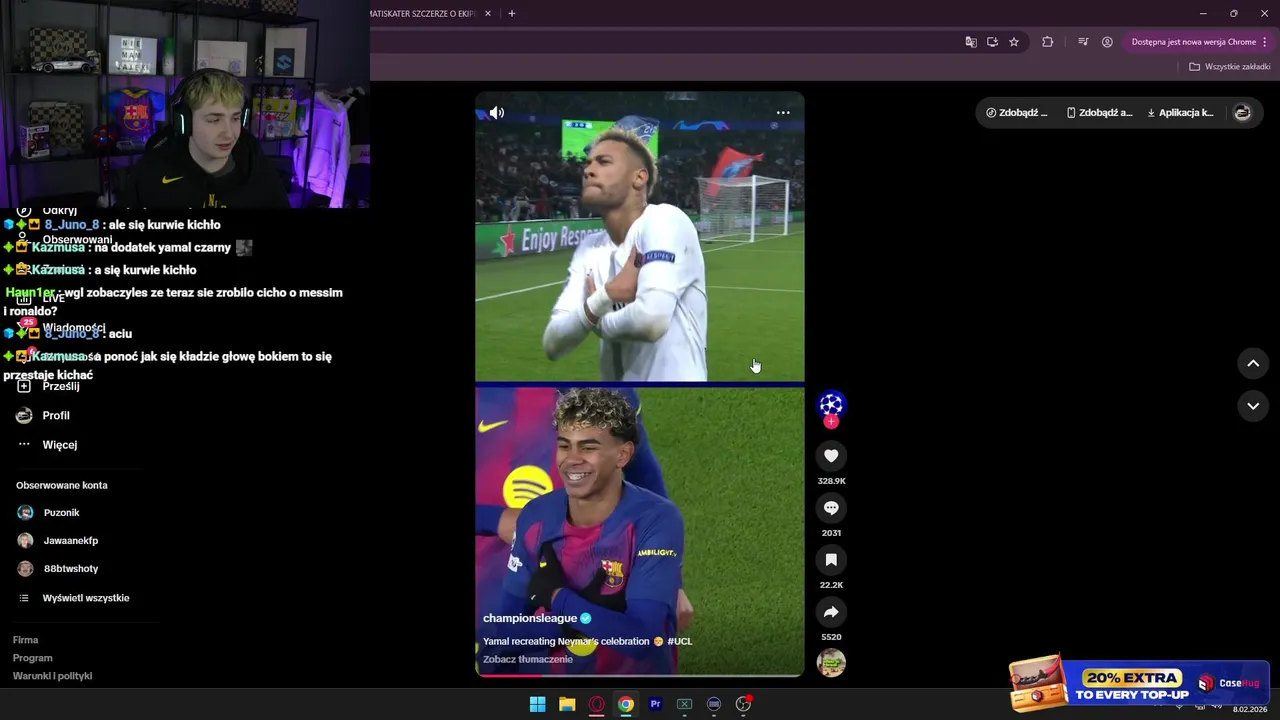The height and width of the screenshot is (720, 1280).
Task: Open the Chrome extensions puzzle icon
Action: (x=1048, y=42)
